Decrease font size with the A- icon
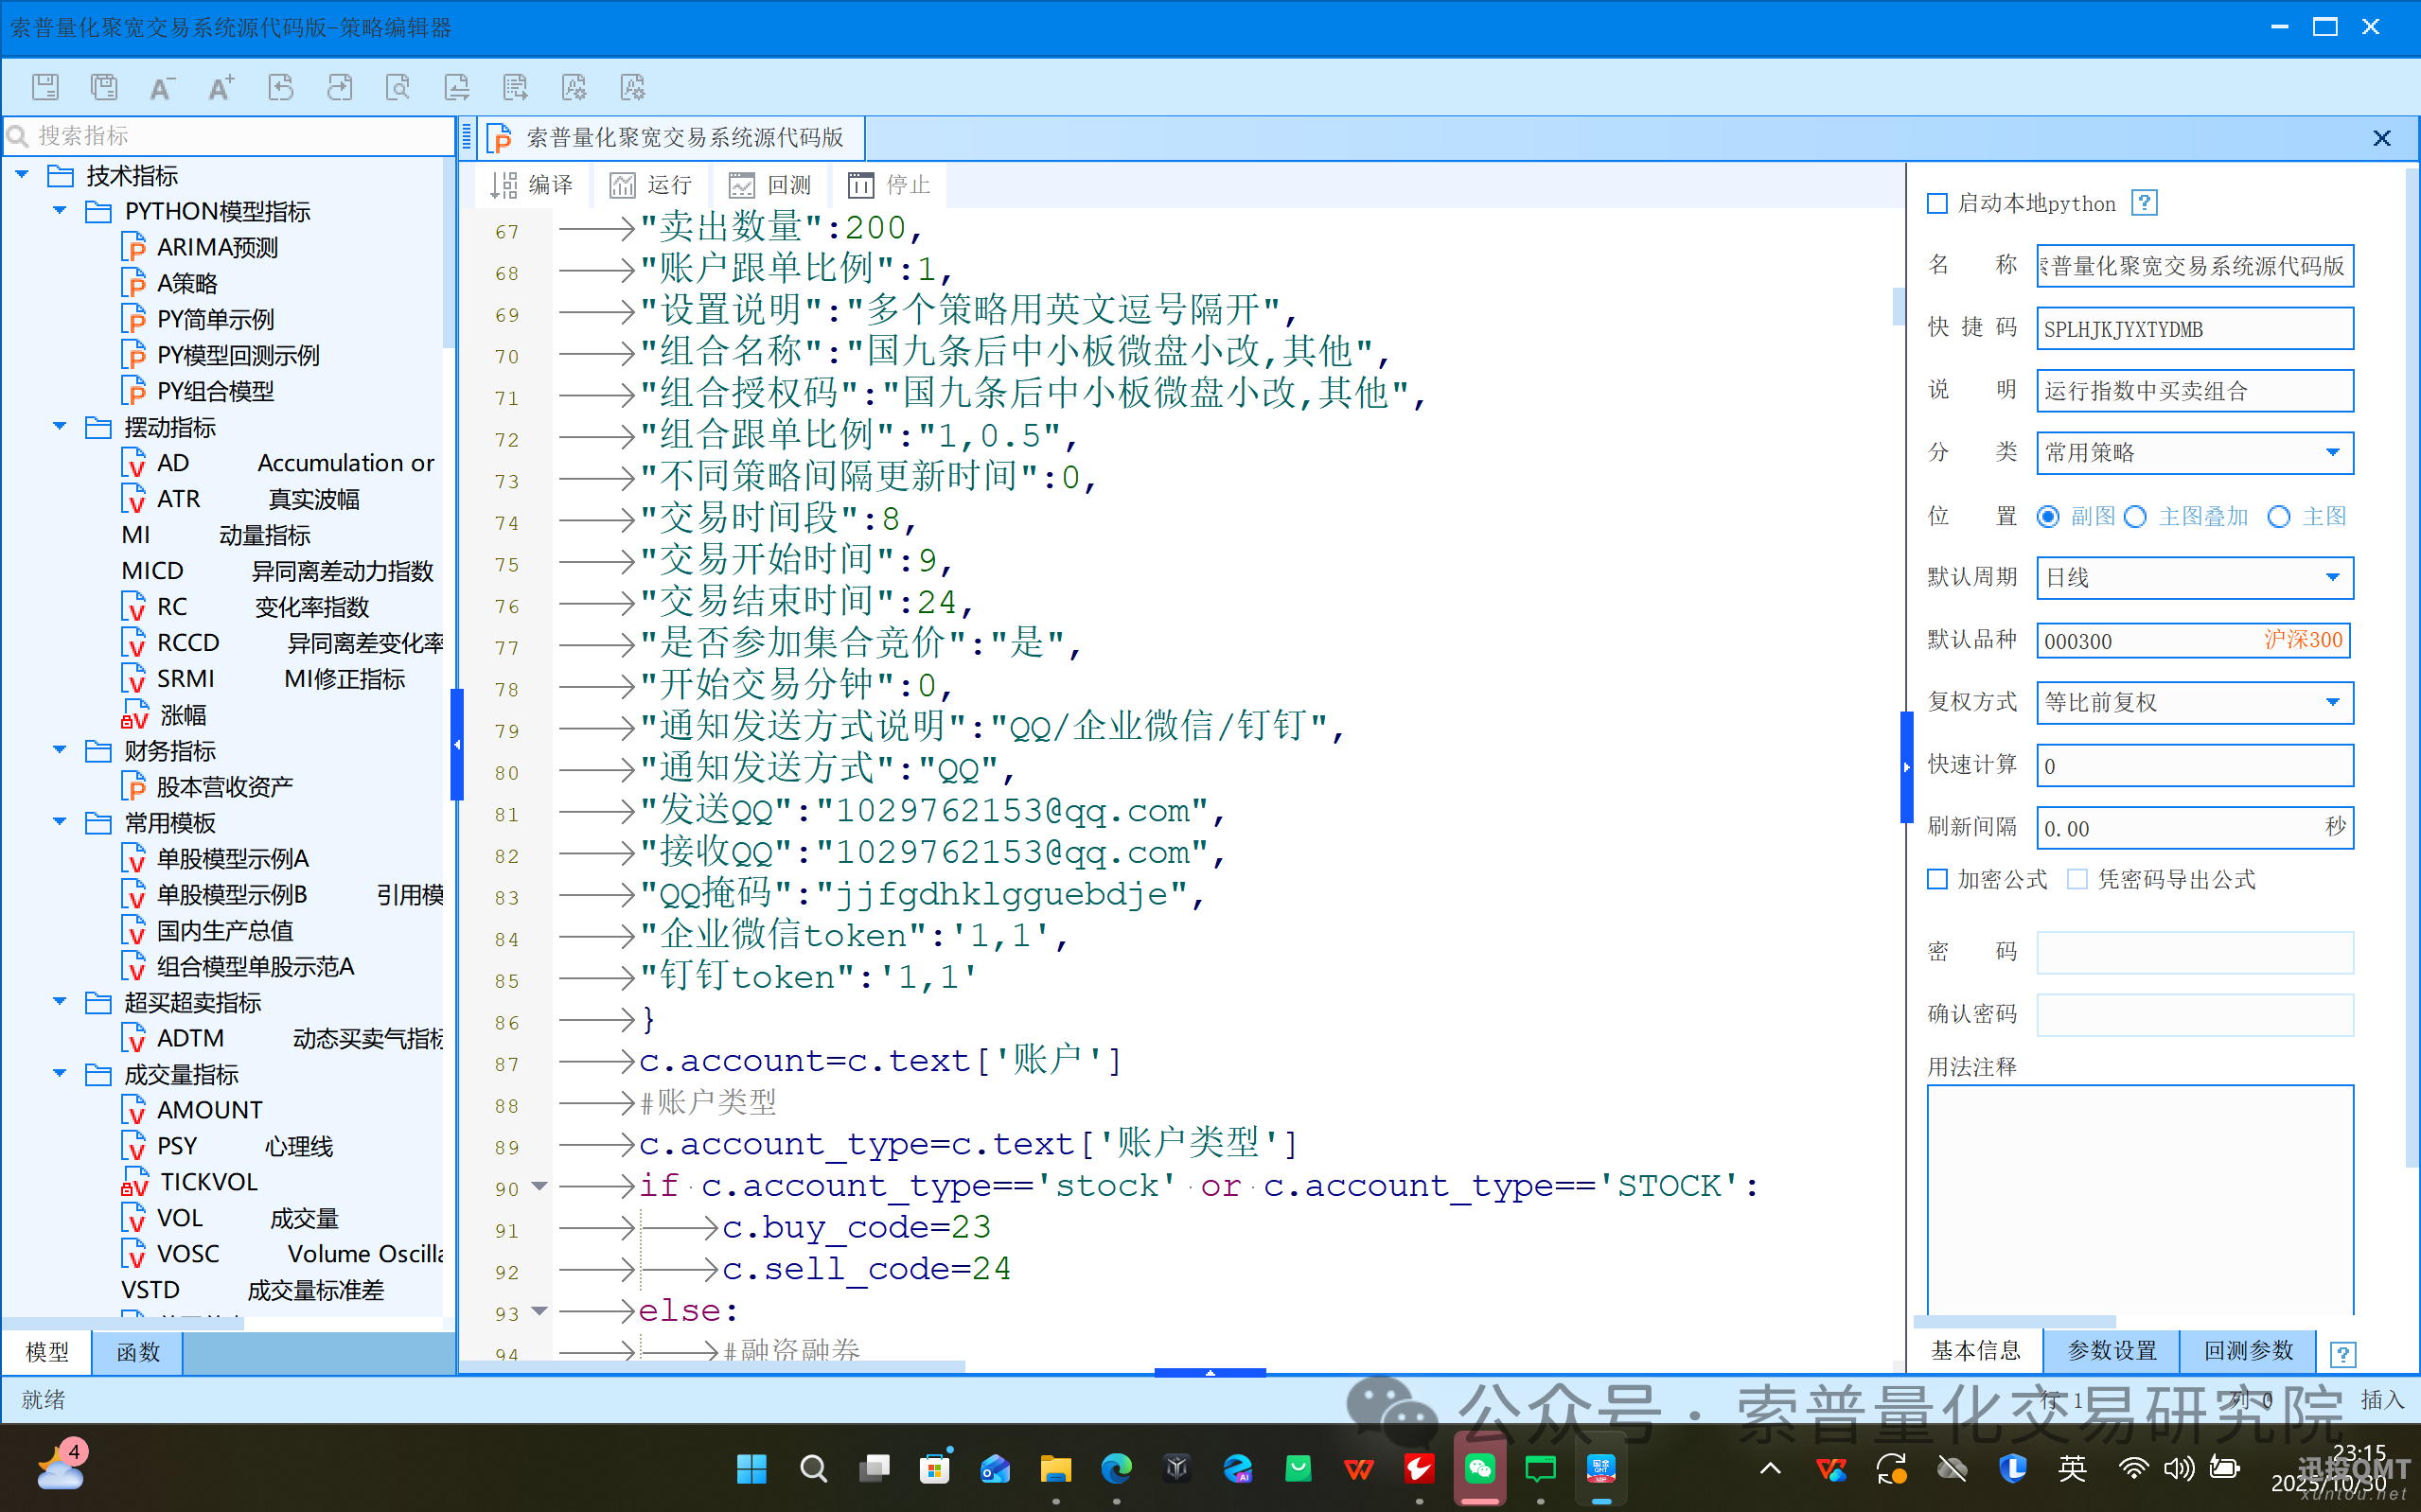The height and width of the screenshot is (1512, 2421). tap(161, 87)
